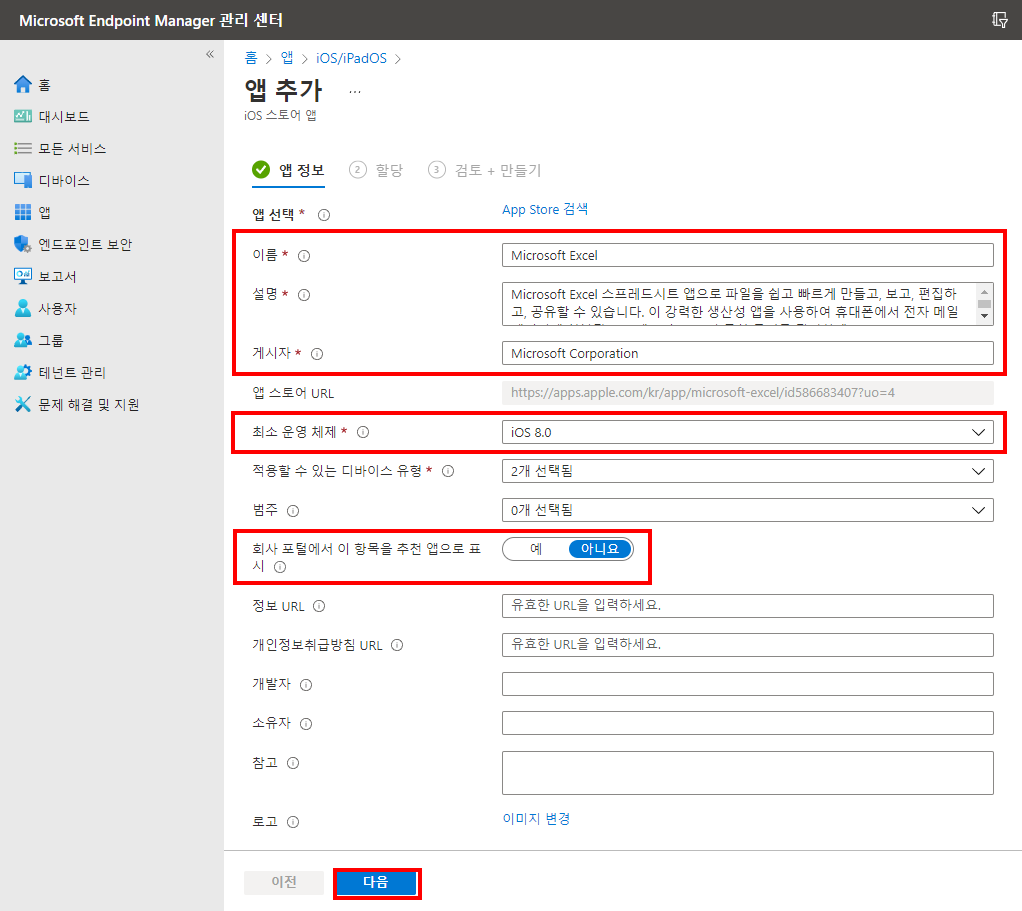Collapse the sidebar with the double chevron
This screenshot has height=911, width=1022.
point(210,54)
